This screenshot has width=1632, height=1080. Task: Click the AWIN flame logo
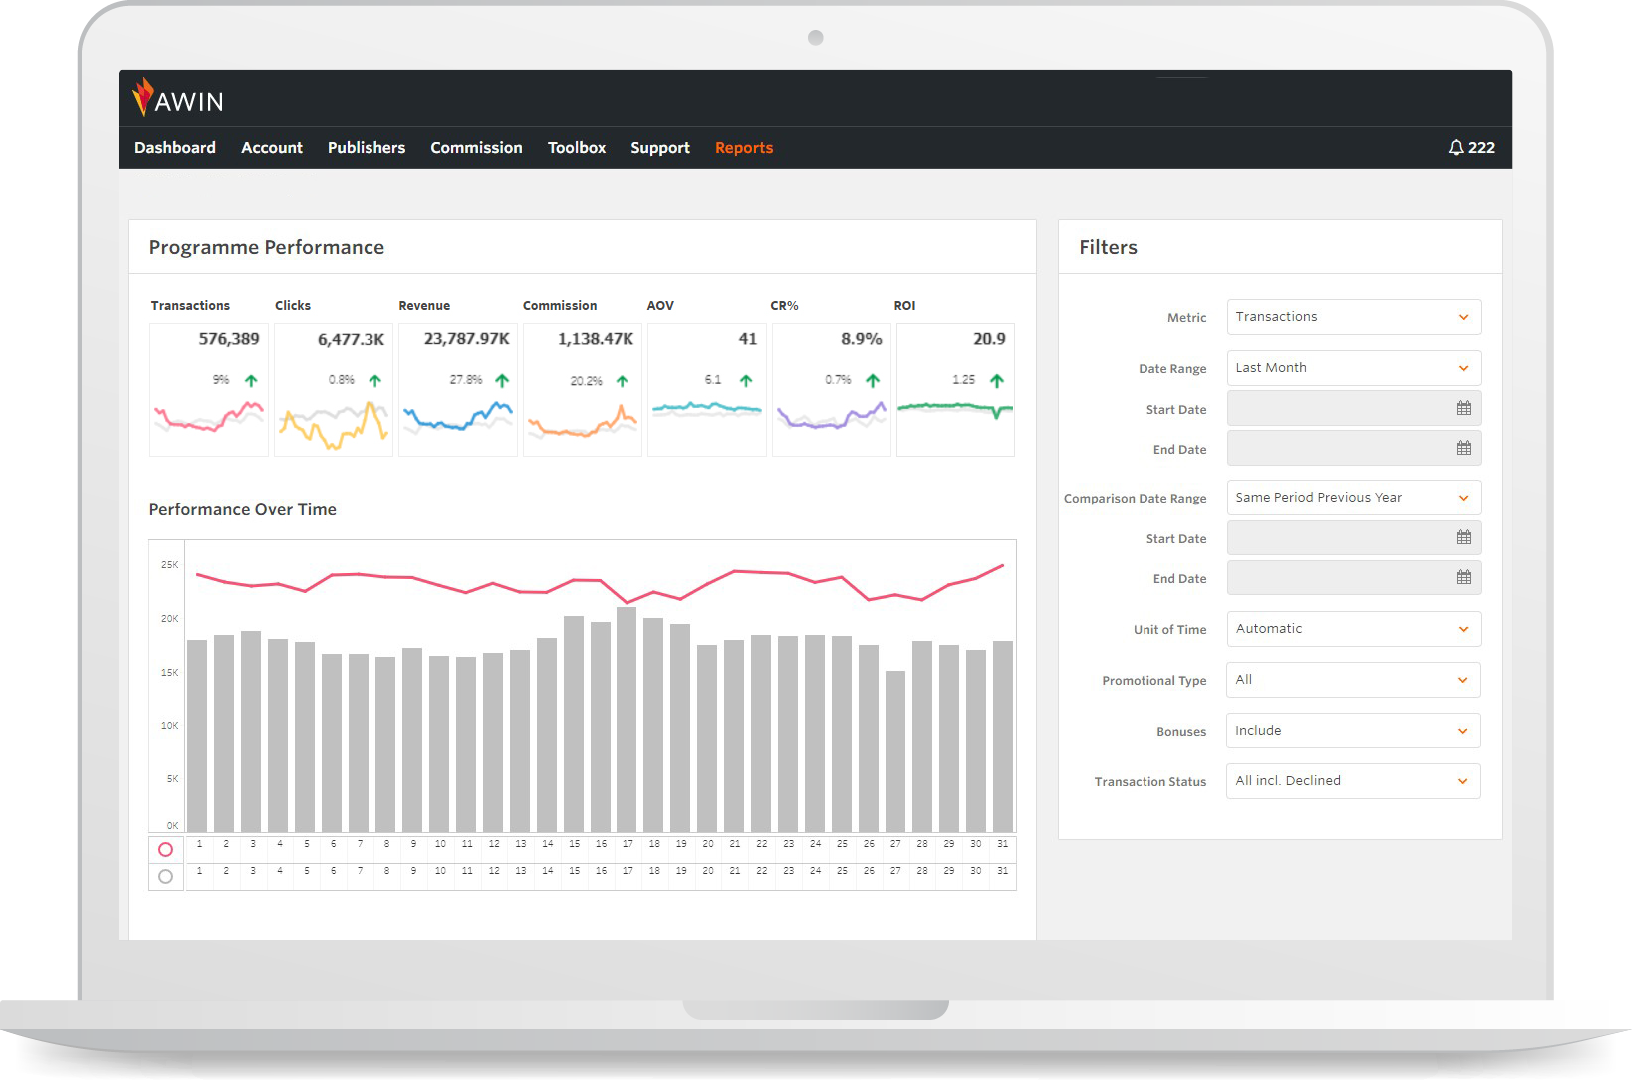tap(143, 97)
